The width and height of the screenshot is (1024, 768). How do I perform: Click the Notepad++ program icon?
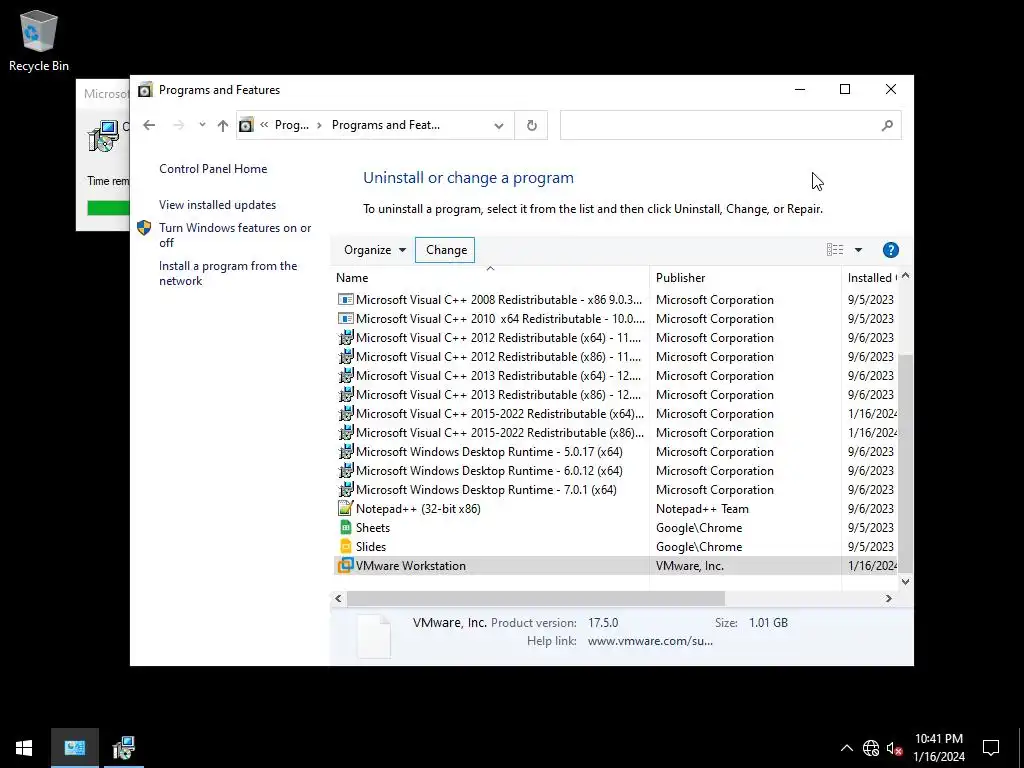(x=345, y=509)
